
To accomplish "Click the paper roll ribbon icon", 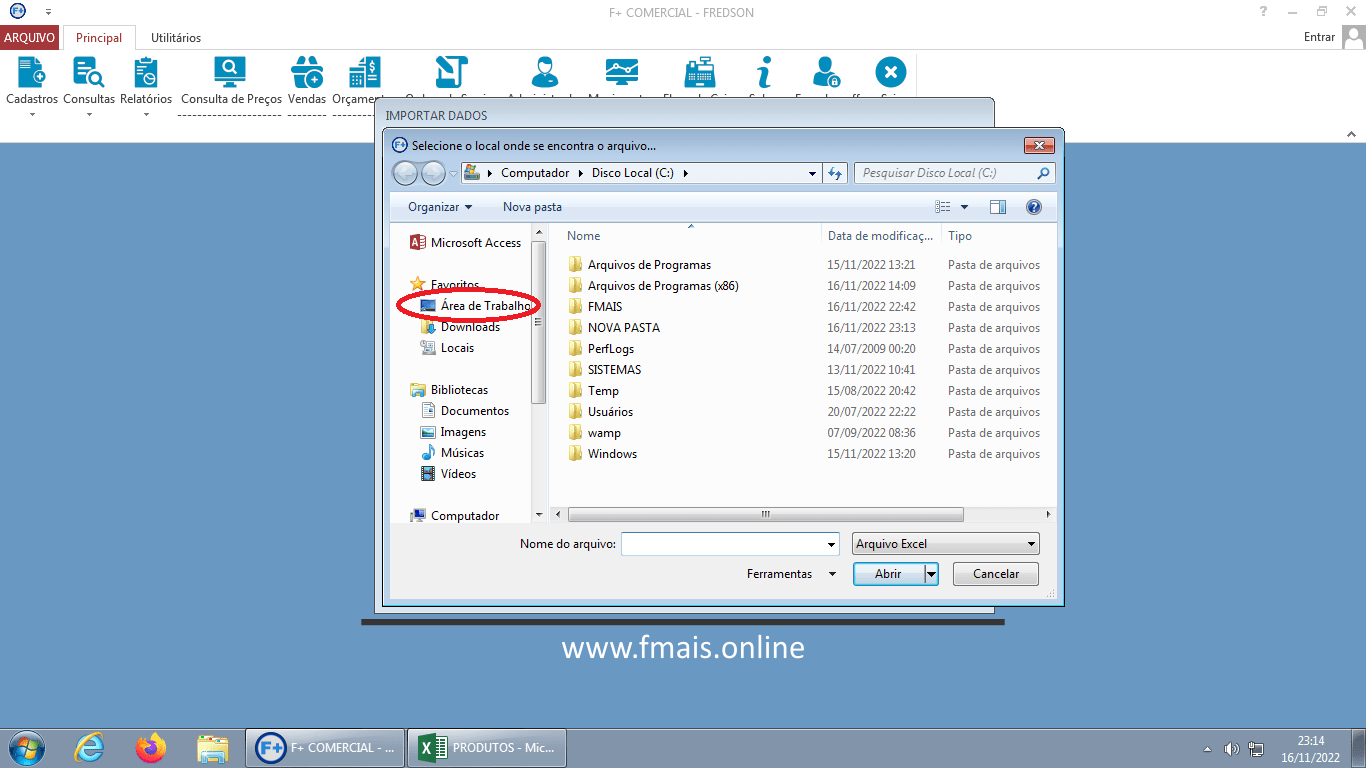I will pyautogui.click(x=452, y=73).
